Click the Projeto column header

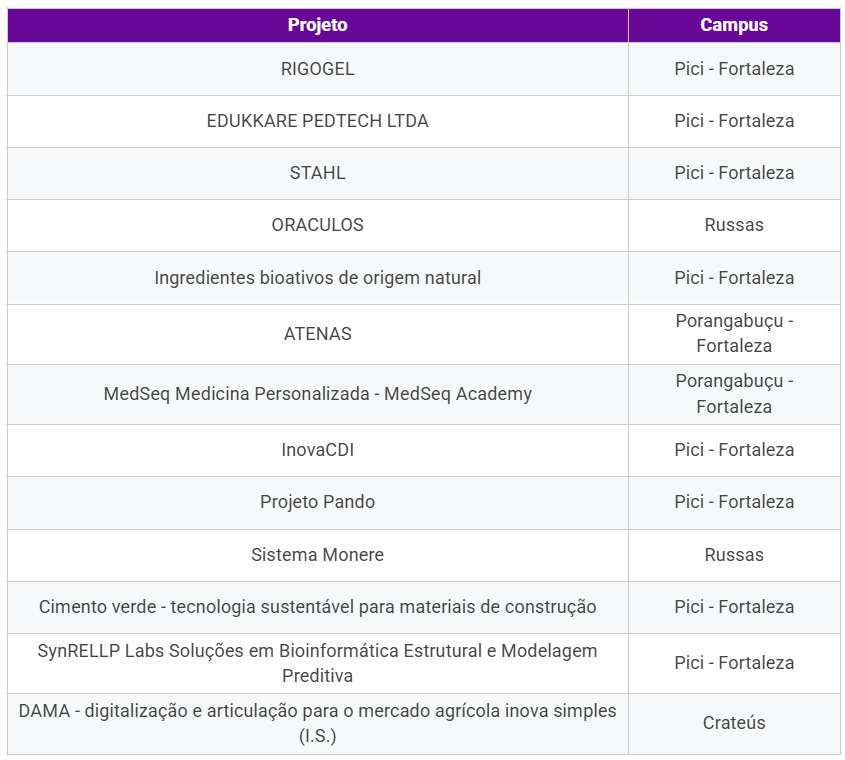click(x=317, y=25)
